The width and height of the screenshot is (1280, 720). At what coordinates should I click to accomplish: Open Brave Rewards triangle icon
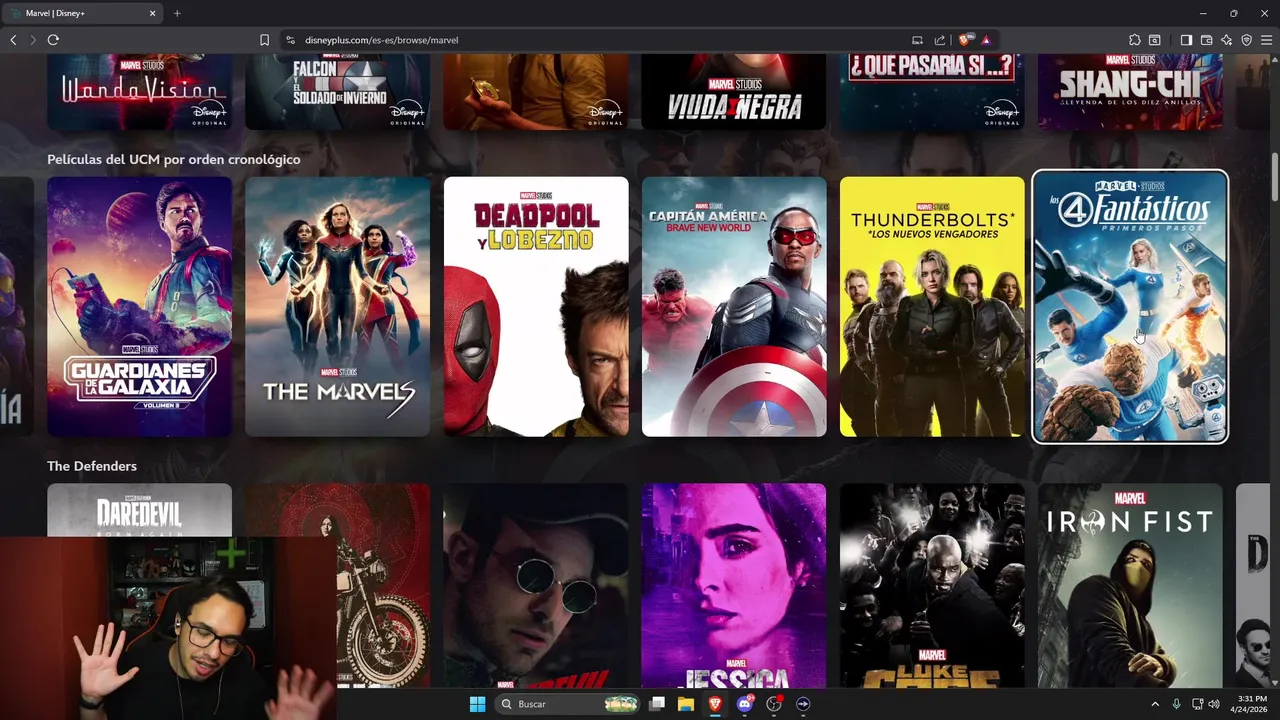(x=986, y=40)
